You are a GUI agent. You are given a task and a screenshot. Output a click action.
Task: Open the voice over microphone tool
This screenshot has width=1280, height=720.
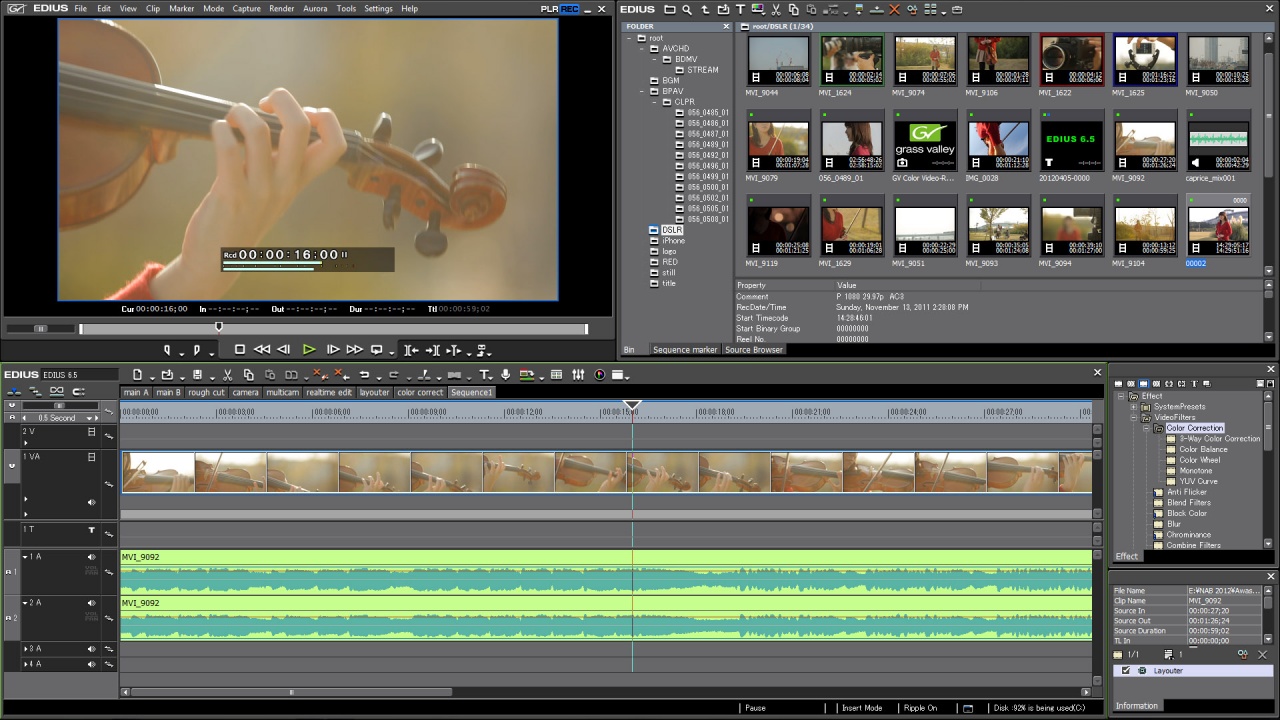[x=505, y=375]
